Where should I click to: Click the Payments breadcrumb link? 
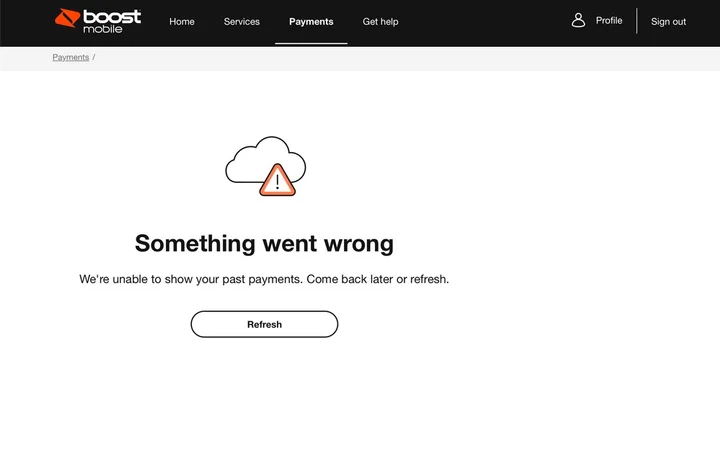coord(71,57)
